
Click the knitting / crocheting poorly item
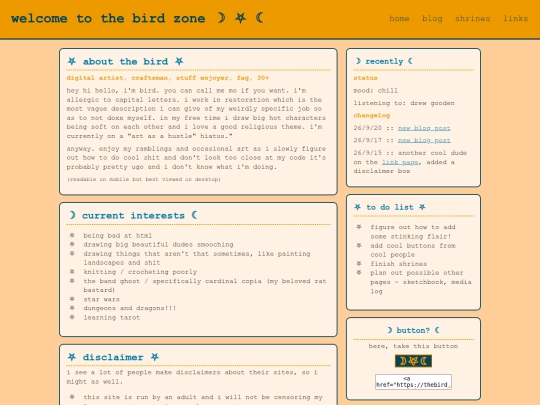click(140, 272)
